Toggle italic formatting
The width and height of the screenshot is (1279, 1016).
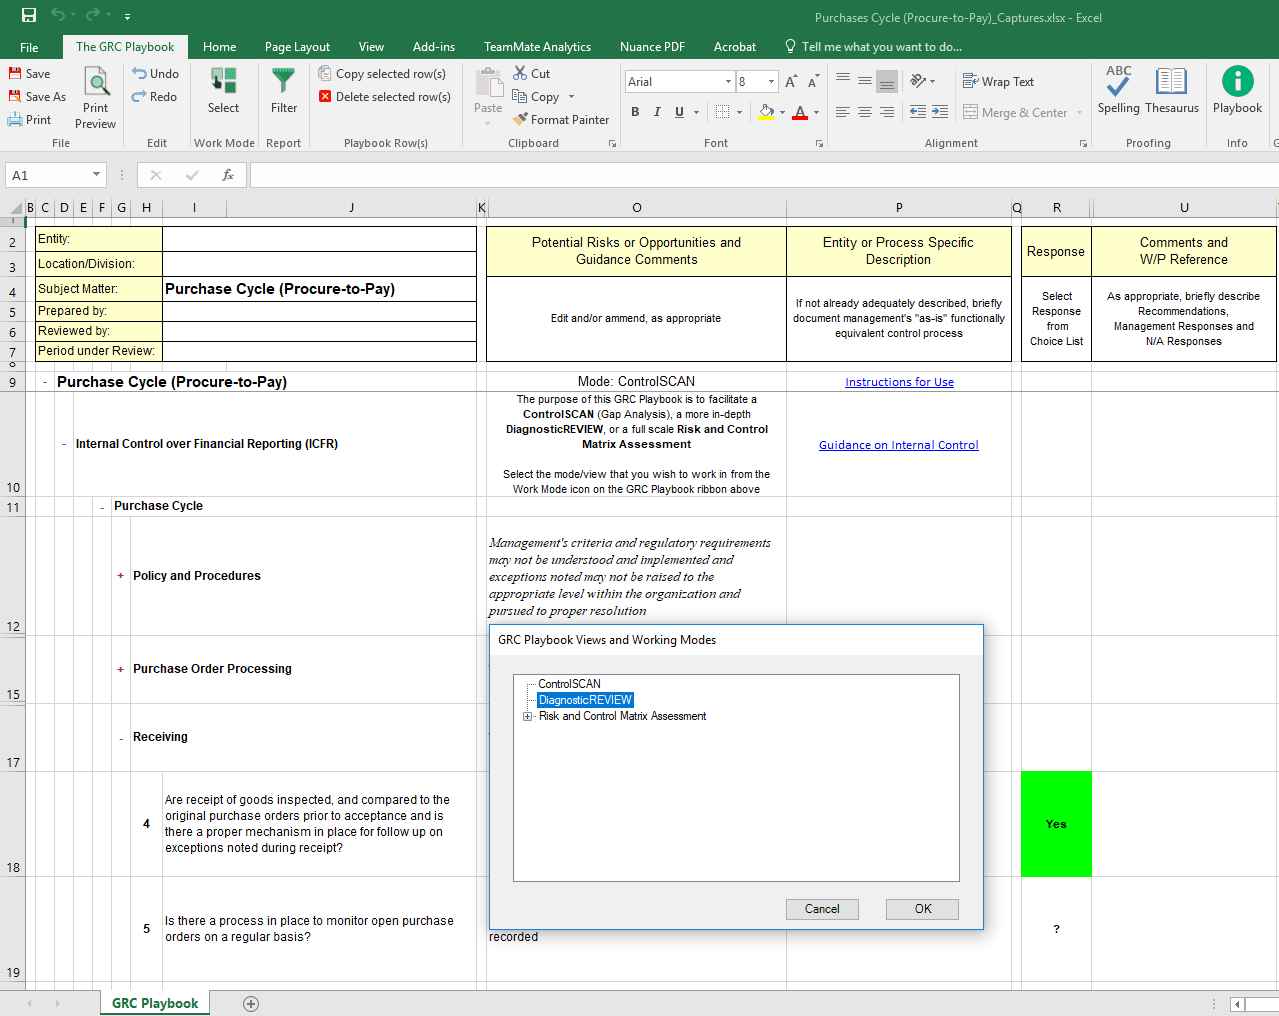[x=657, y=112]
